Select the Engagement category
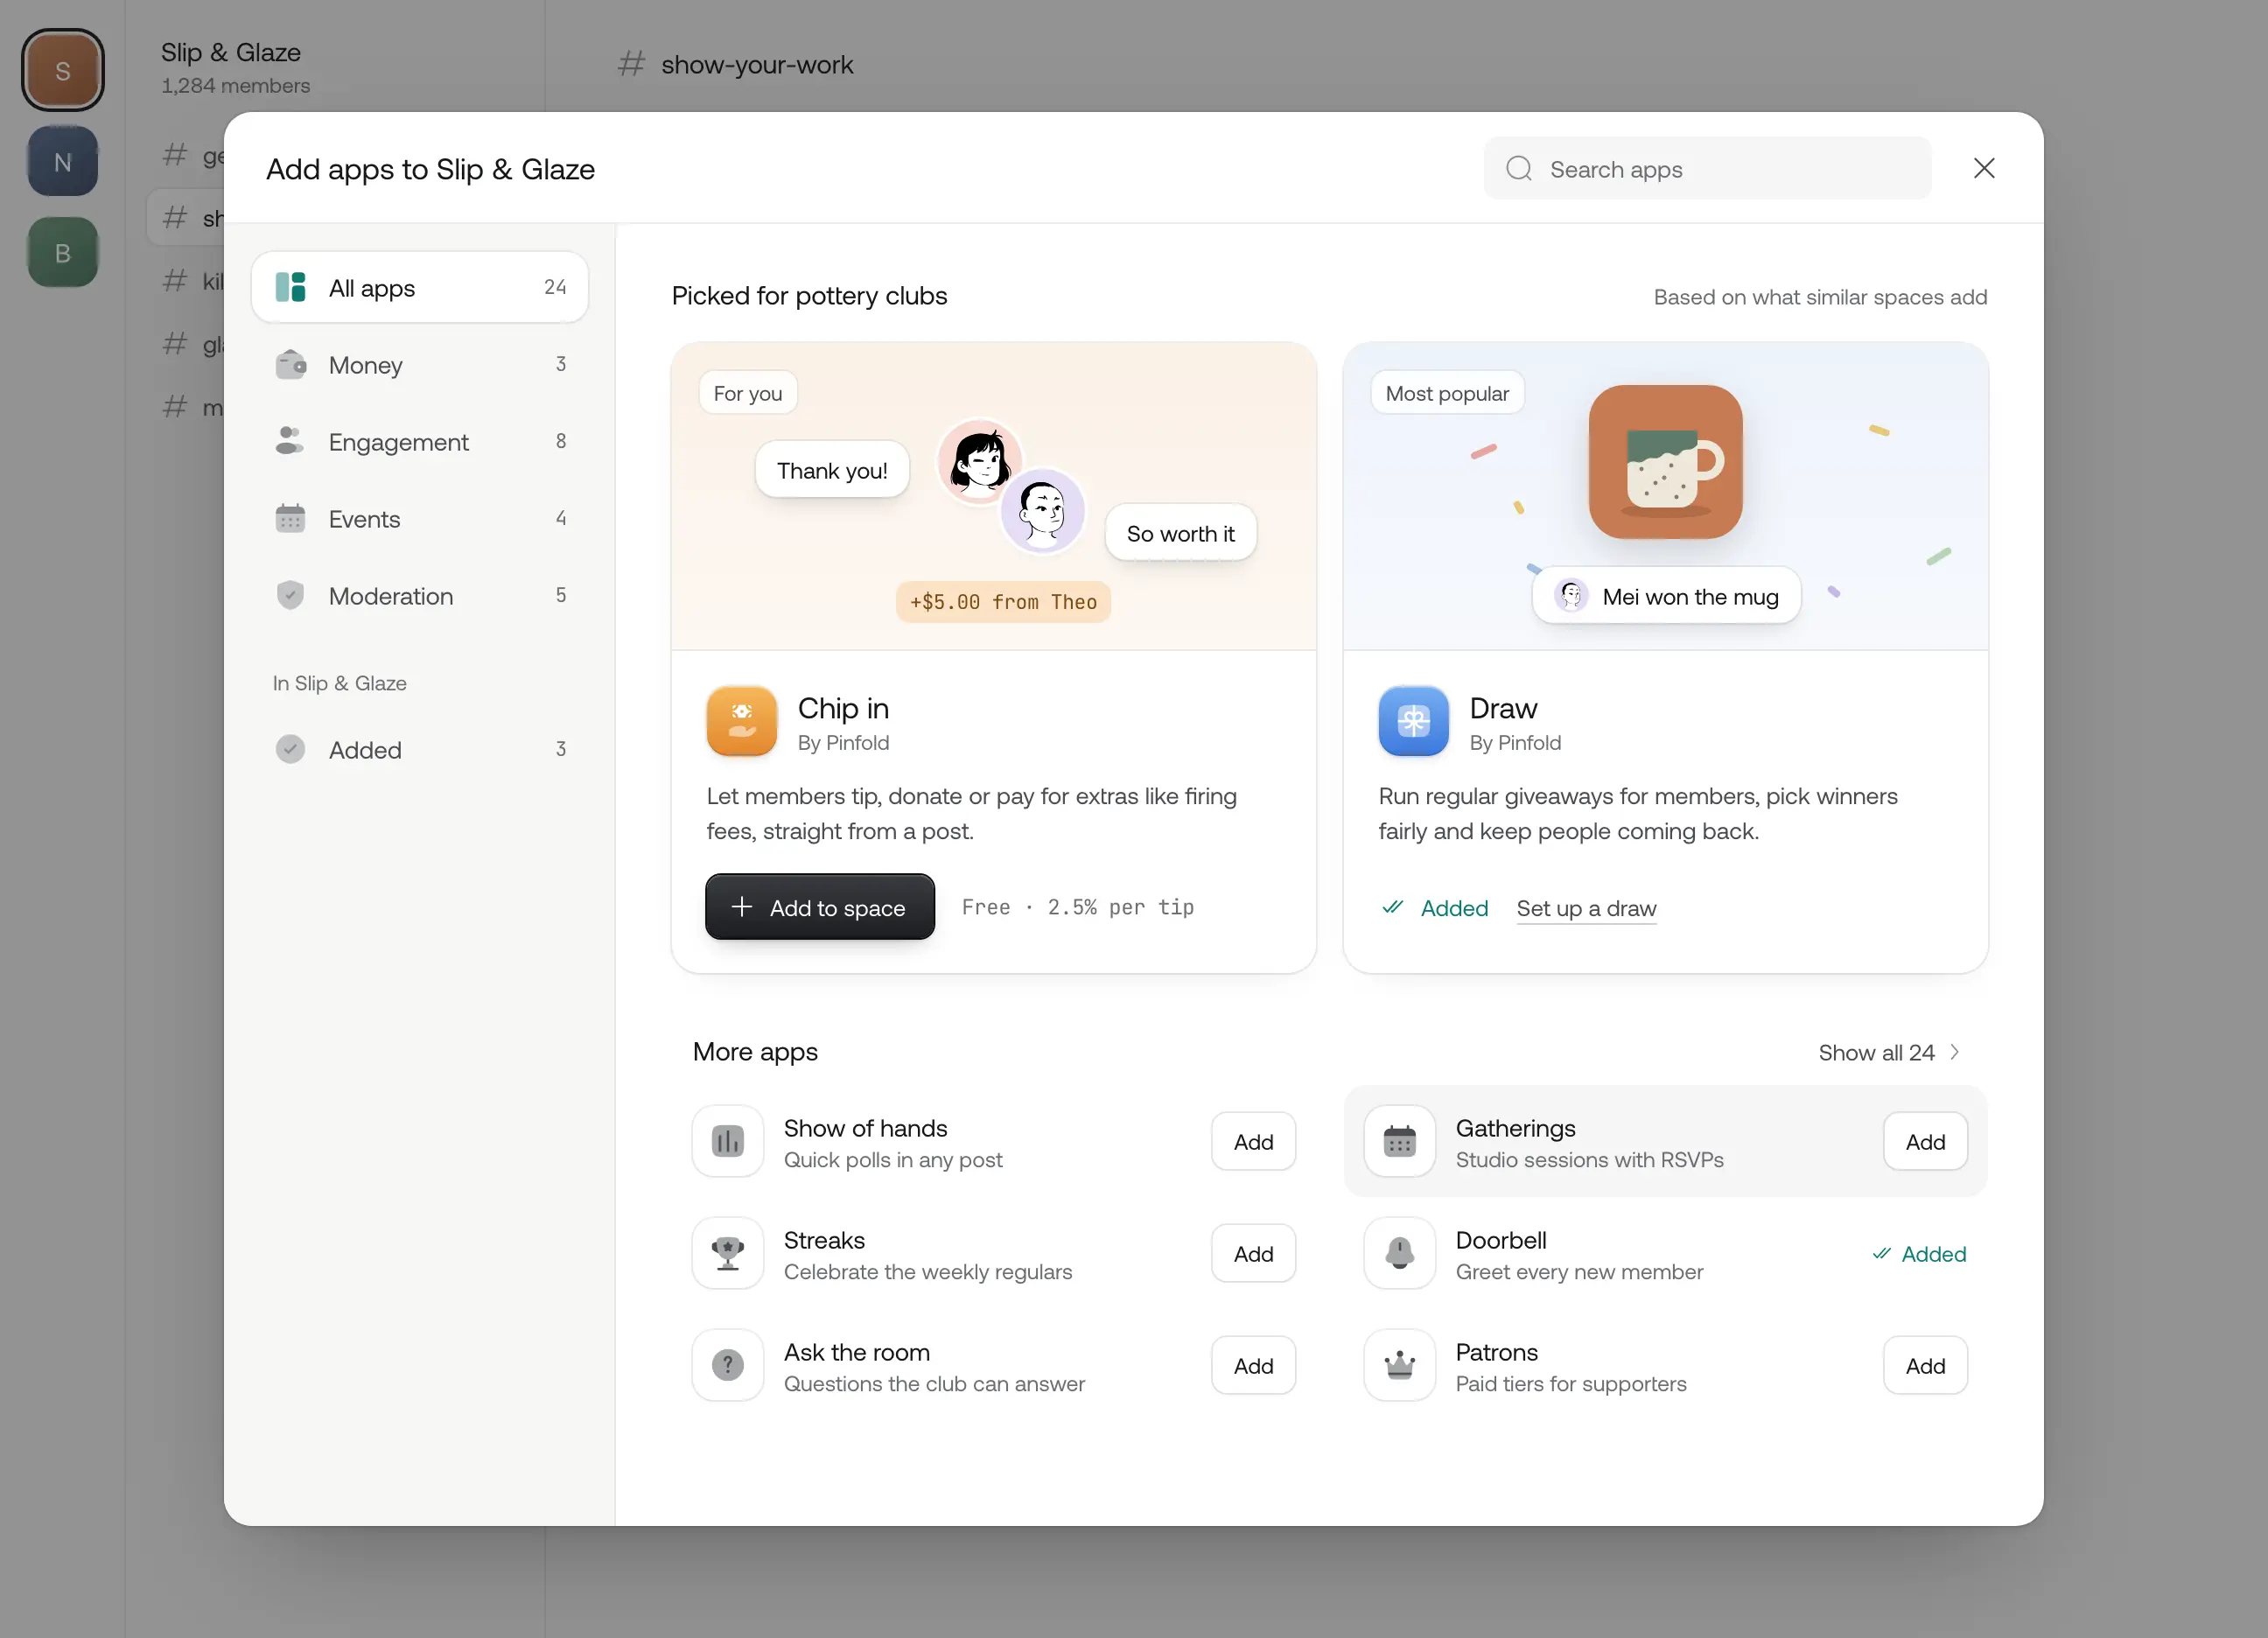 pos(420,442)
